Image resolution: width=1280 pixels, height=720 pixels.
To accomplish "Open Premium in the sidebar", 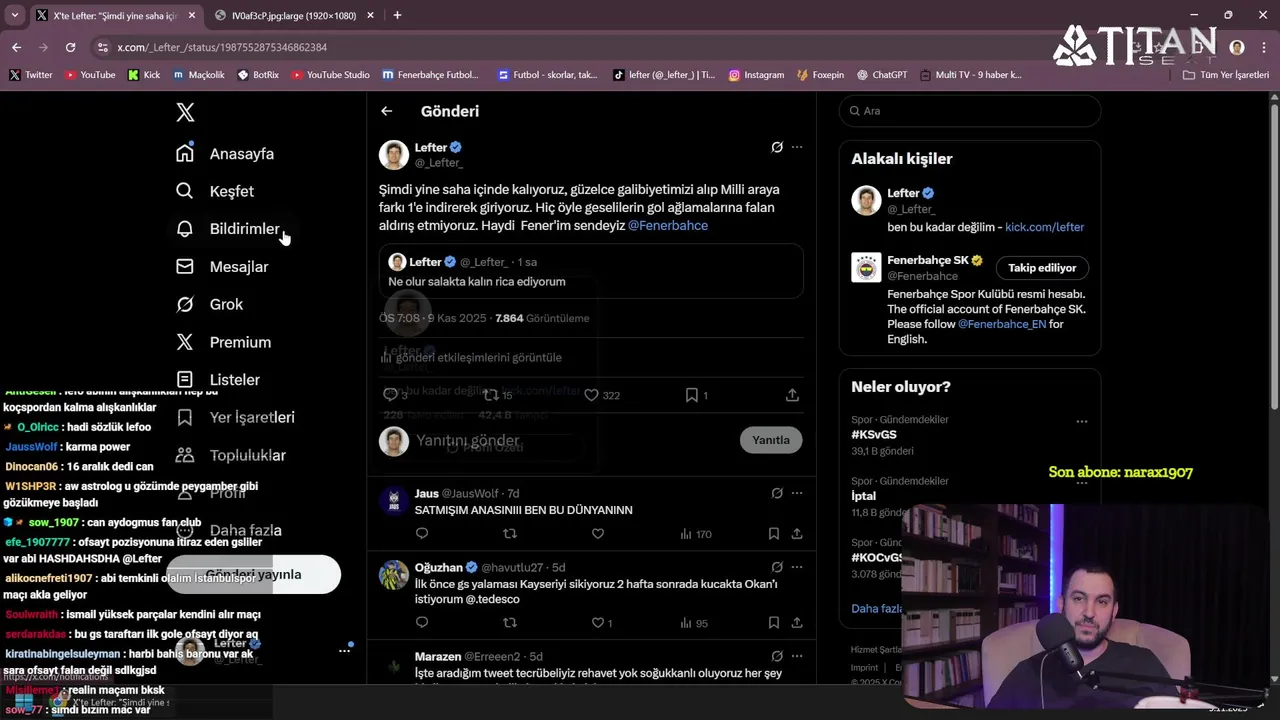I will coord(223,342).
